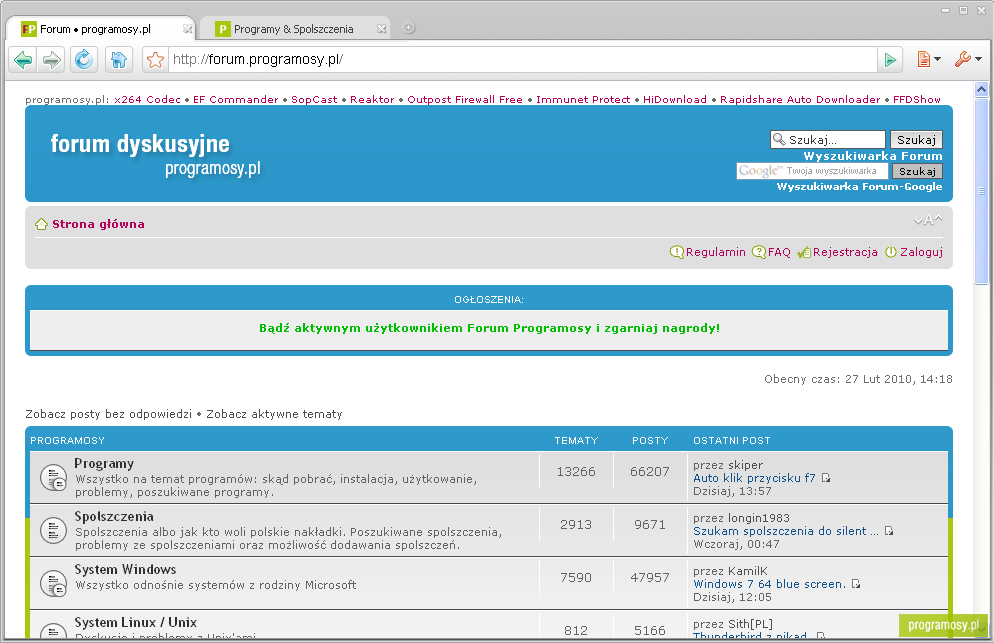Open the SopCast link
Screen dimensions: 994x643
(314, 100)
